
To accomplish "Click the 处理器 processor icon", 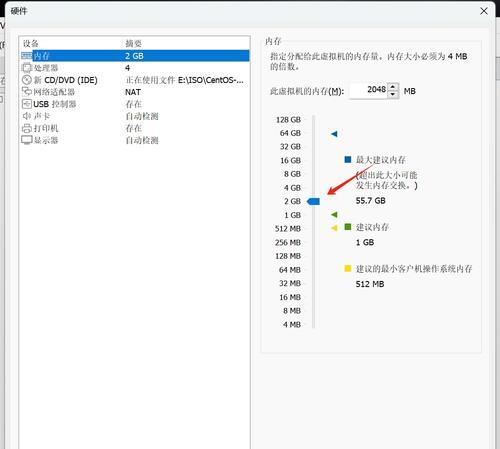I will [27, 68].
